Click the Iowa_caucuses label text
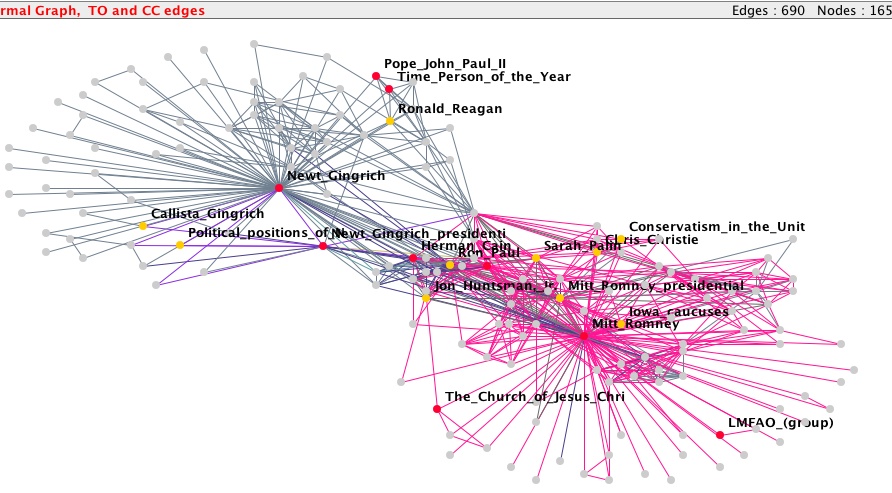Screen dimensions: 892x493 click(x=679, y=312)
